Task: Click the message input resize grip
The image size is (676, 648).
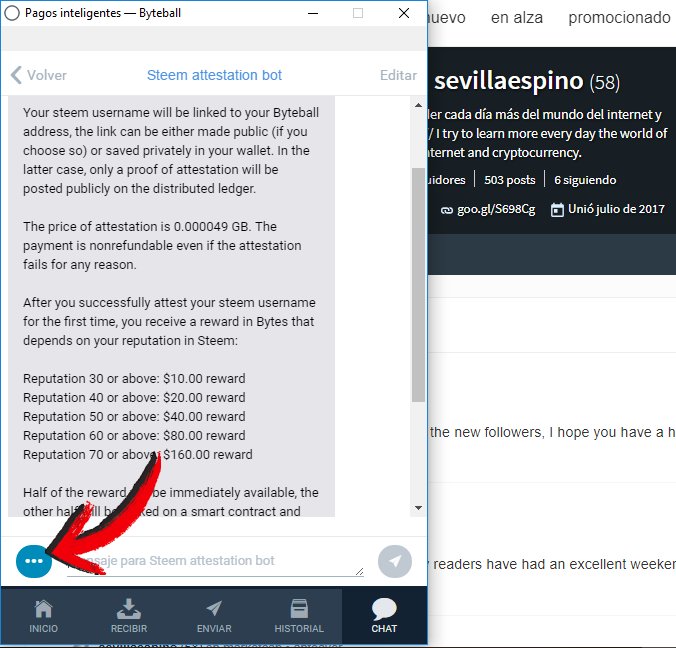Action: pos(360,571)
